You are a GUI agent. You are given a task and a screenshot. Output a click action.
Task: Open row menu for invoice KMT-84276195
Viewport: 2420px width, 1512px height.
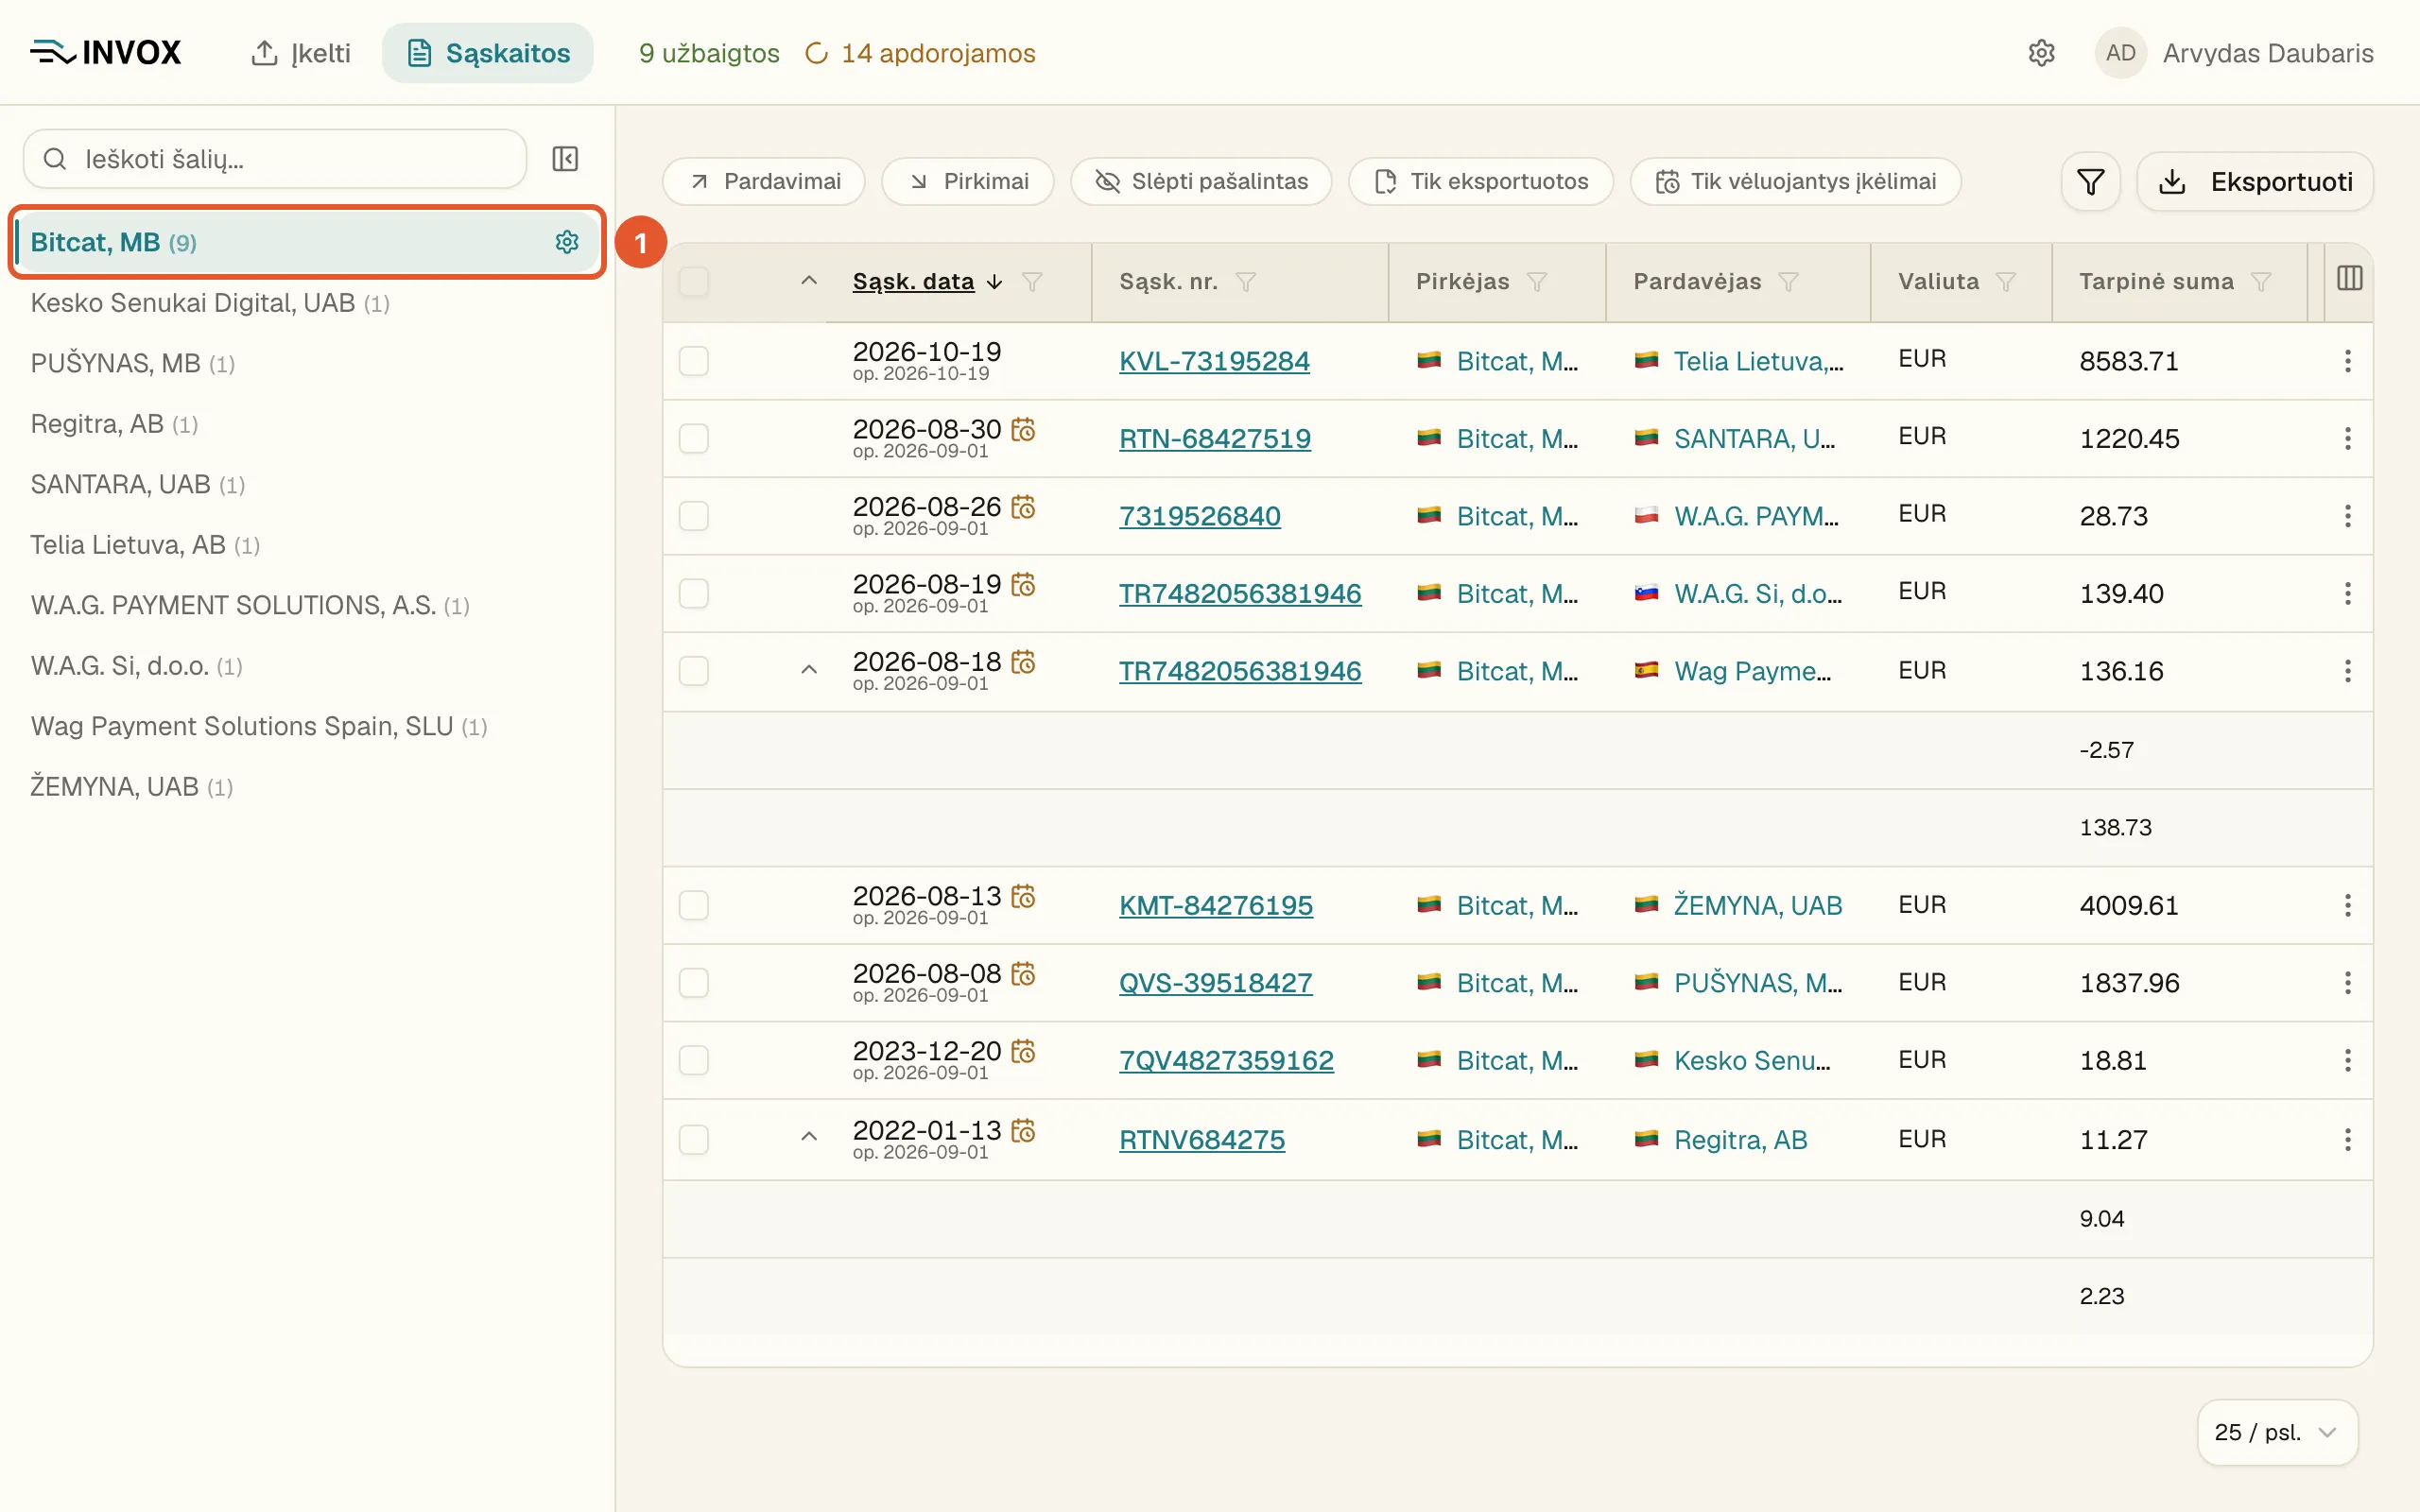click(2347, 905)
